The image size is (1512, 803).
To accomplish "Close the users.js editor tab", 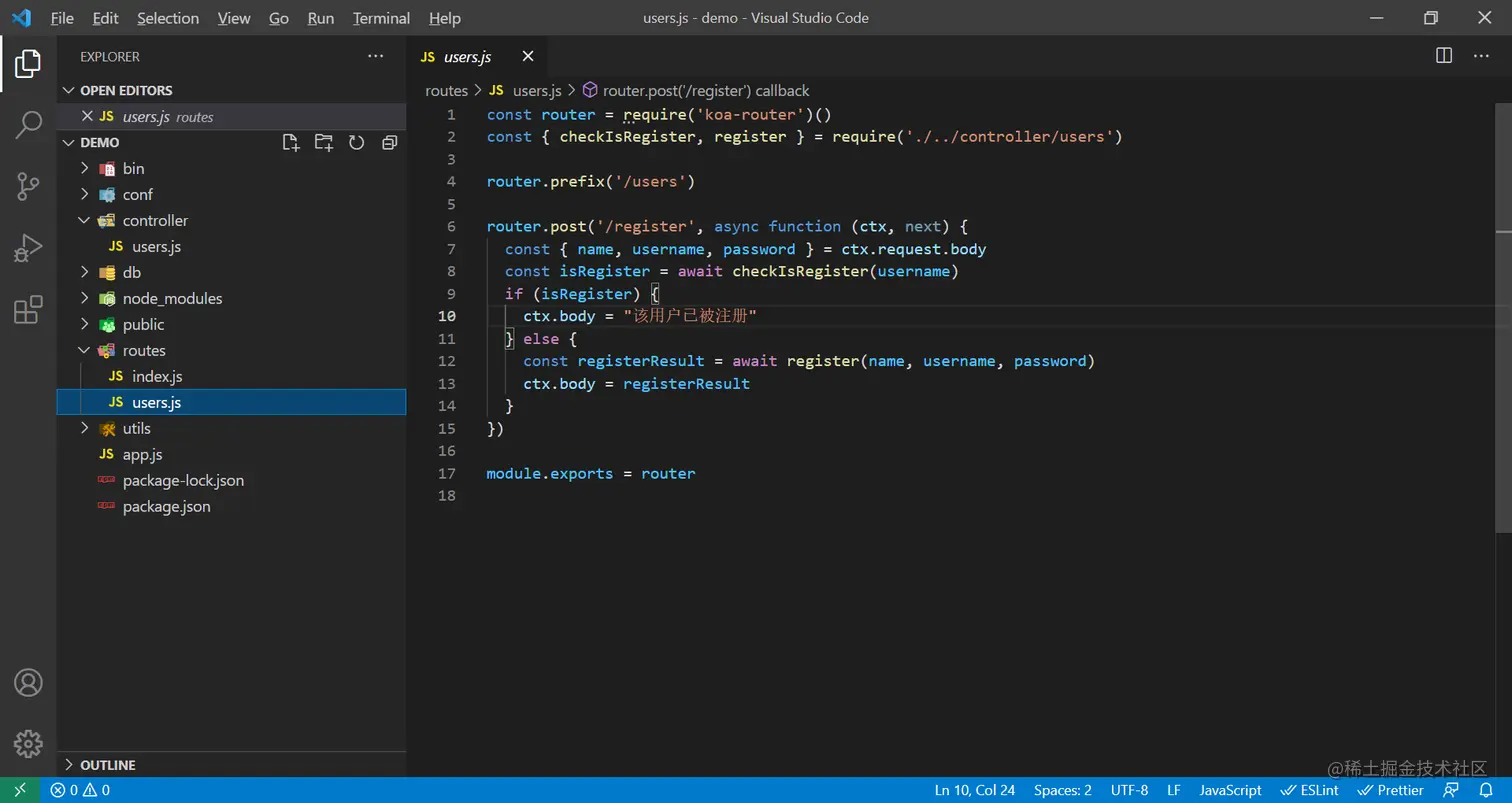I will (x=528, y=57).
